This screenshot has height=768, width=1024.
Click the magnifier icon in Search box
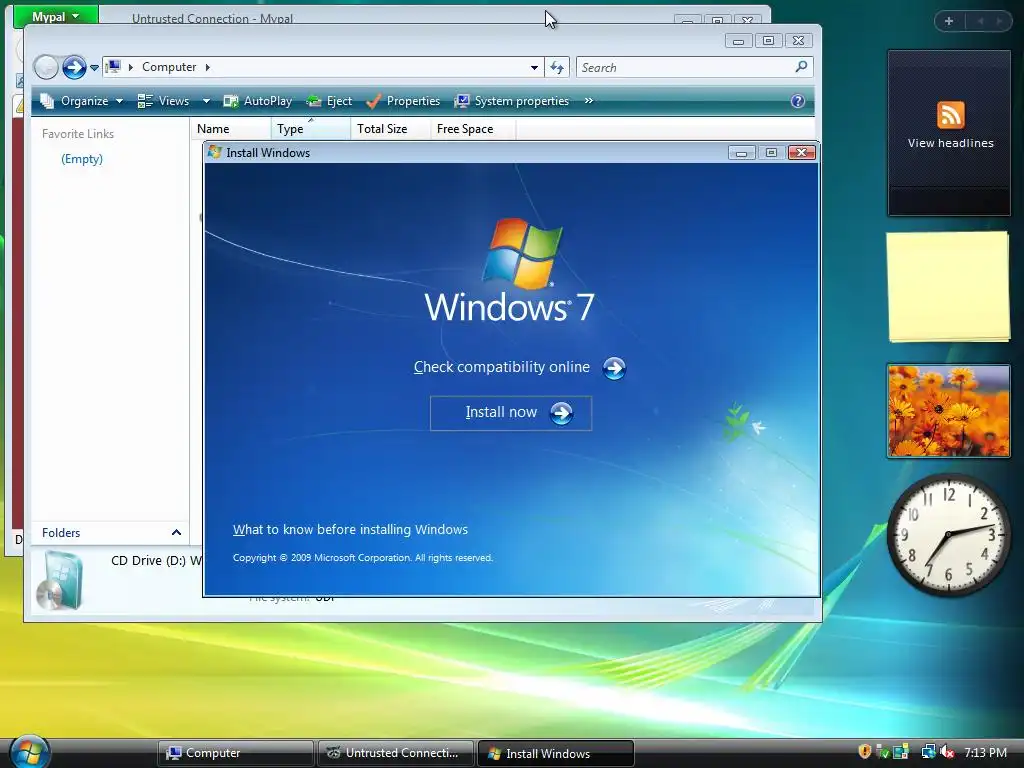click(801, 67)
